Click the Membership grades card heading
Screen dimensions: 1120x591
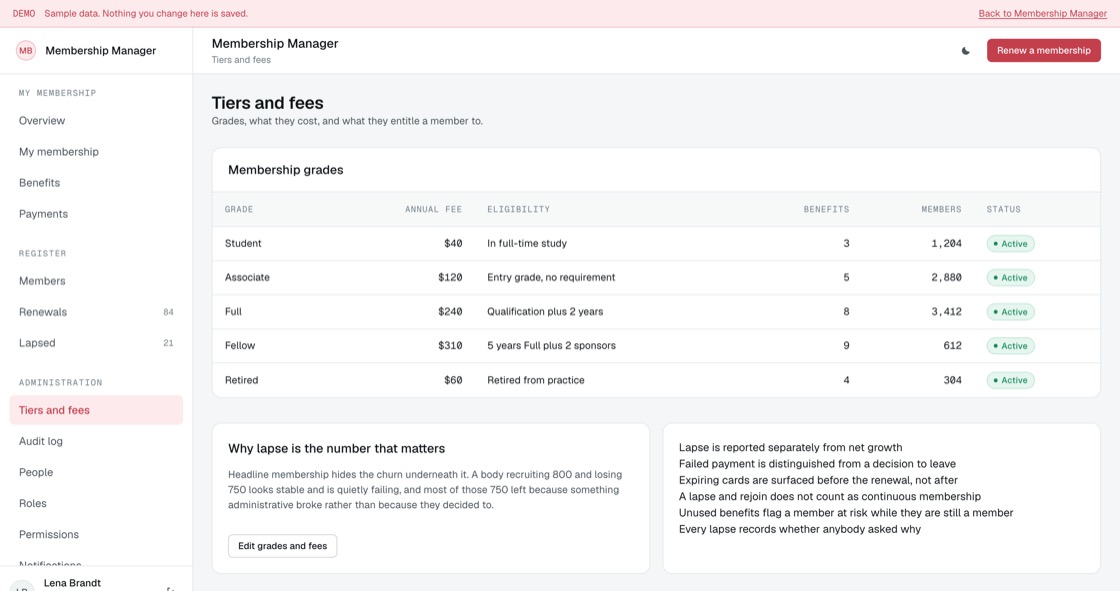point(286,170)
